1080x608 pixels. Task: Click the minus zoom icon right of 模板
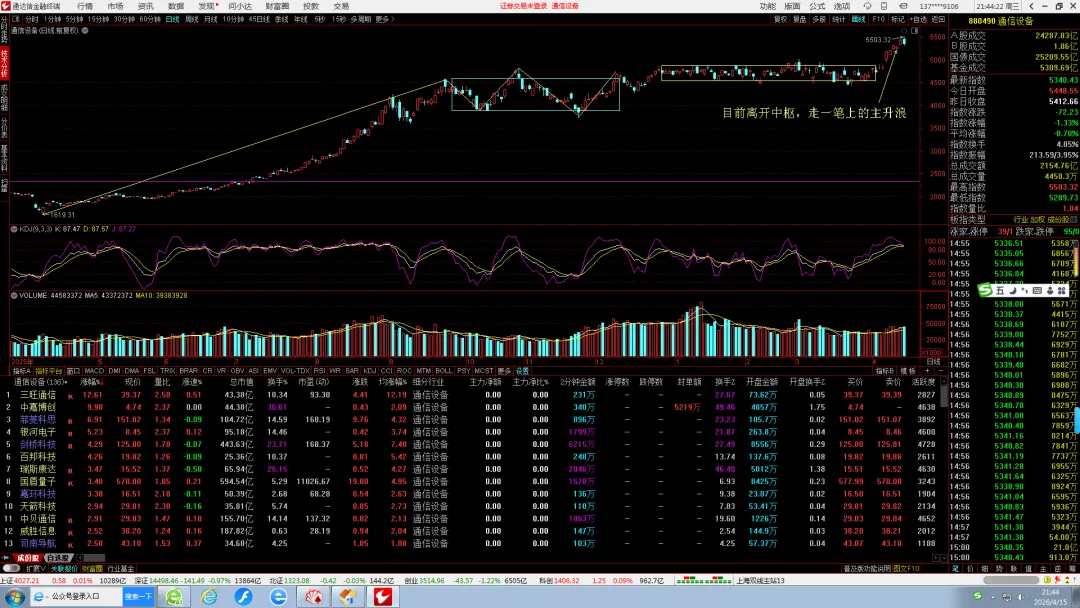[940, 371]
